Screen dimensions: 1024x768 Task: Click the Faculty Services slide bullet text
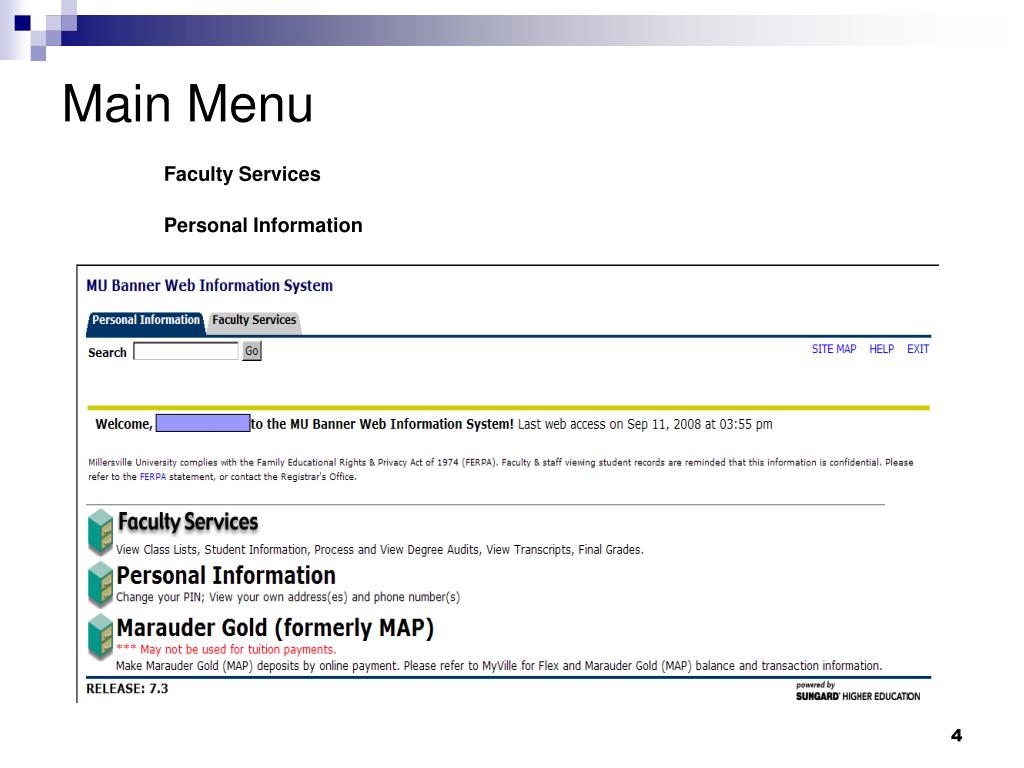point(242,174)
